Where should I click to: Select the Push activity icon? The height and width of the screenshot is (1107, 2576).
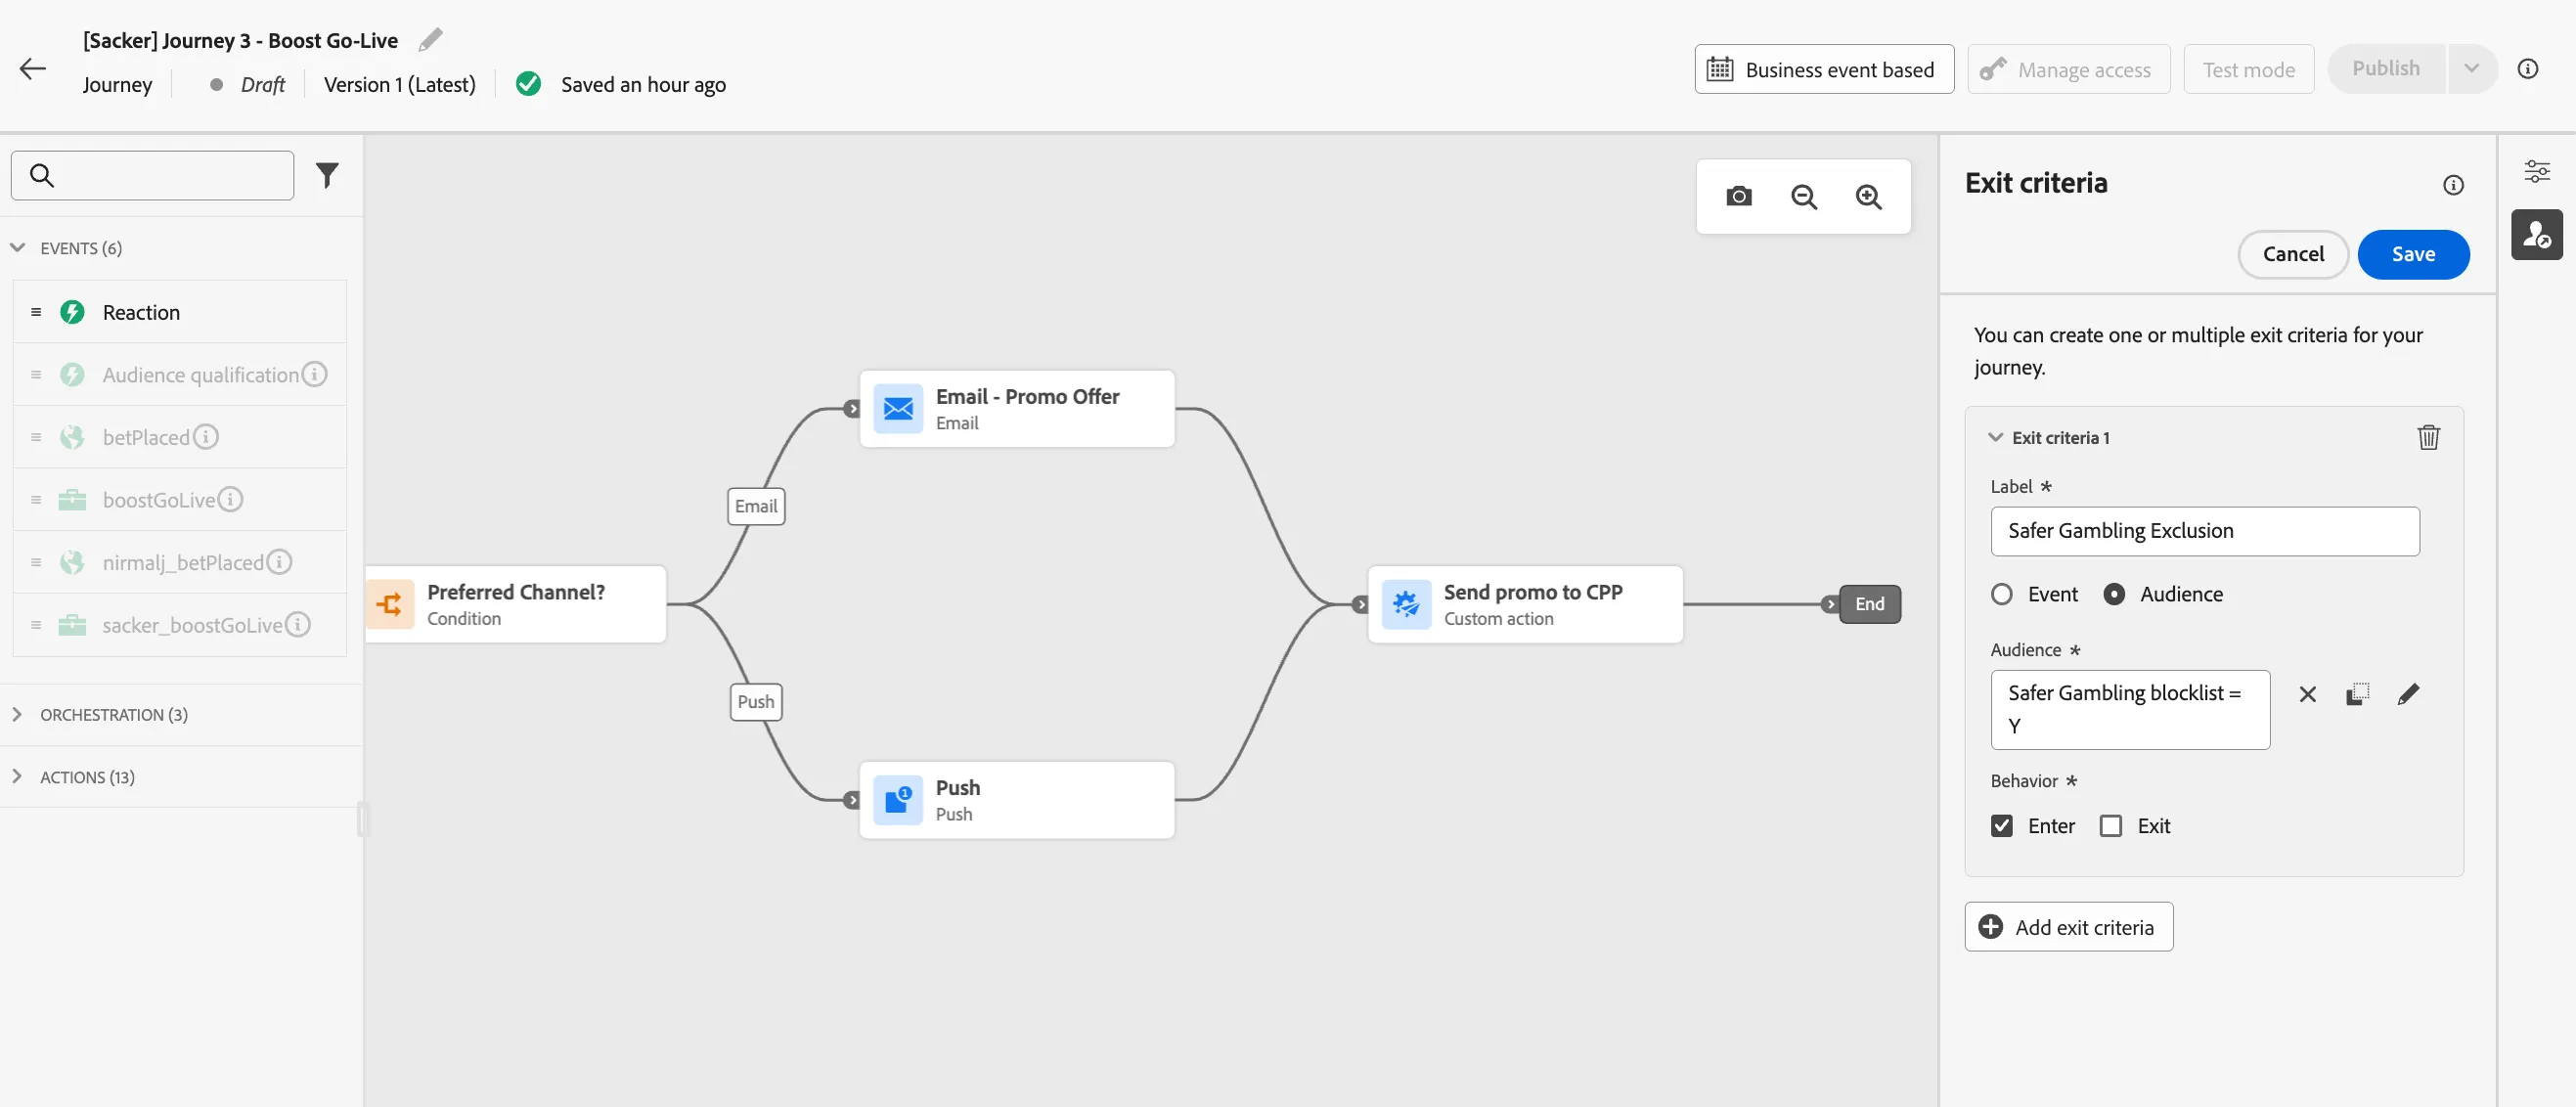pos(898,800)
